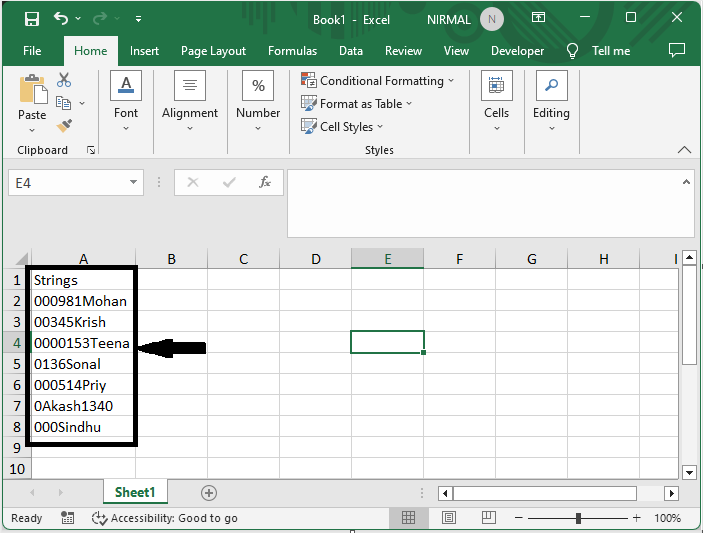Switch to Page Layout view icon

tap(448, 518)
